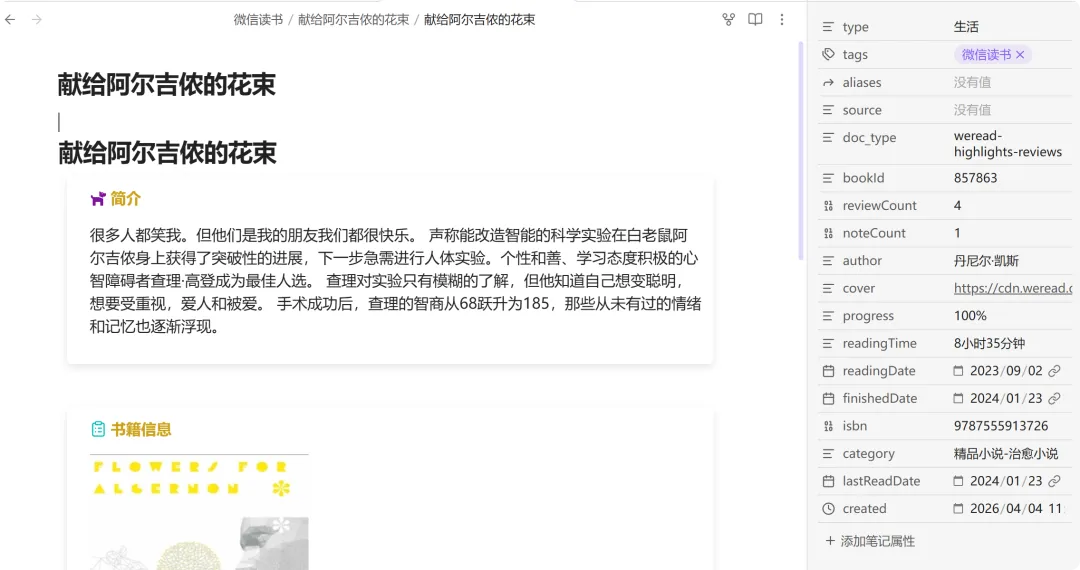The height and width of the screenshot is (570, 1080).
Task: Click the dog icon beside 简介
Action: click(98, 199)
